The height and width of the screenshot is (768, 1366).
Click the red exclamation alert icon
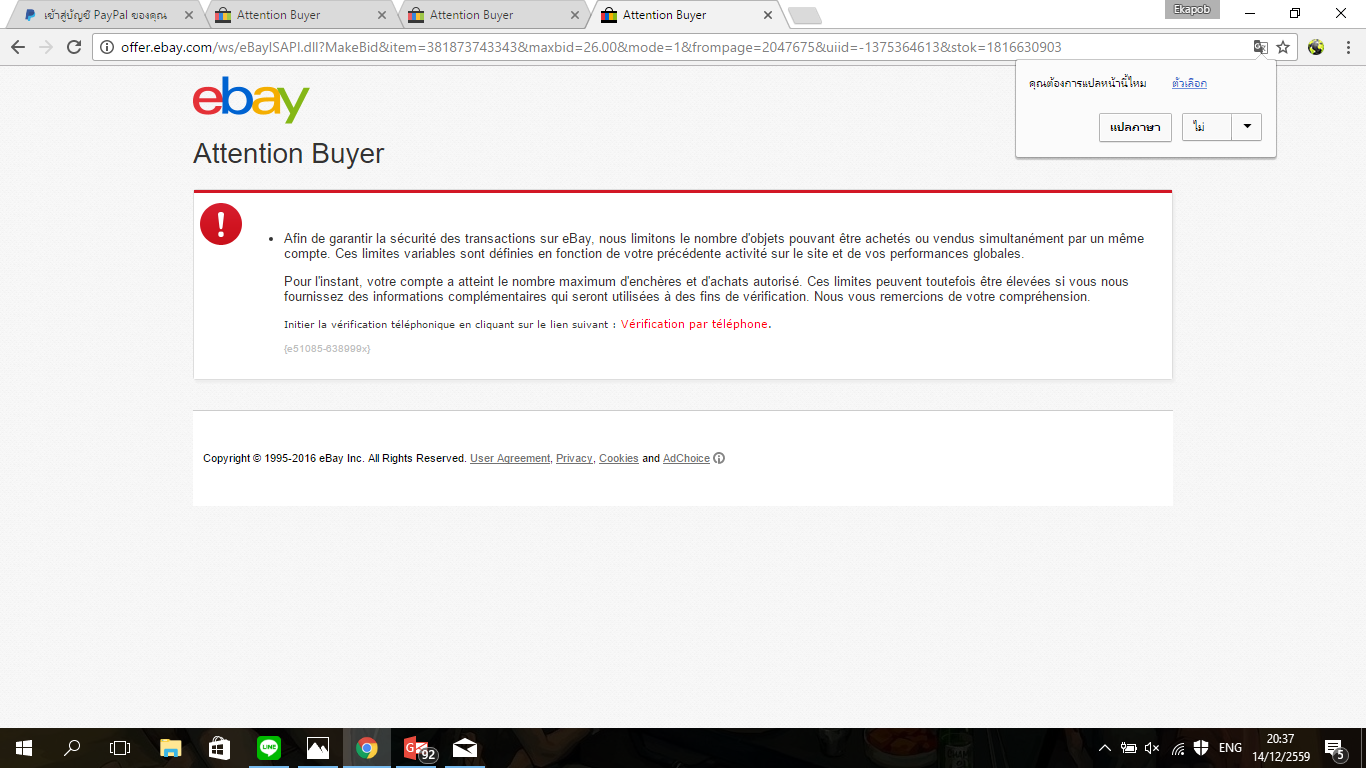point(221,224)
